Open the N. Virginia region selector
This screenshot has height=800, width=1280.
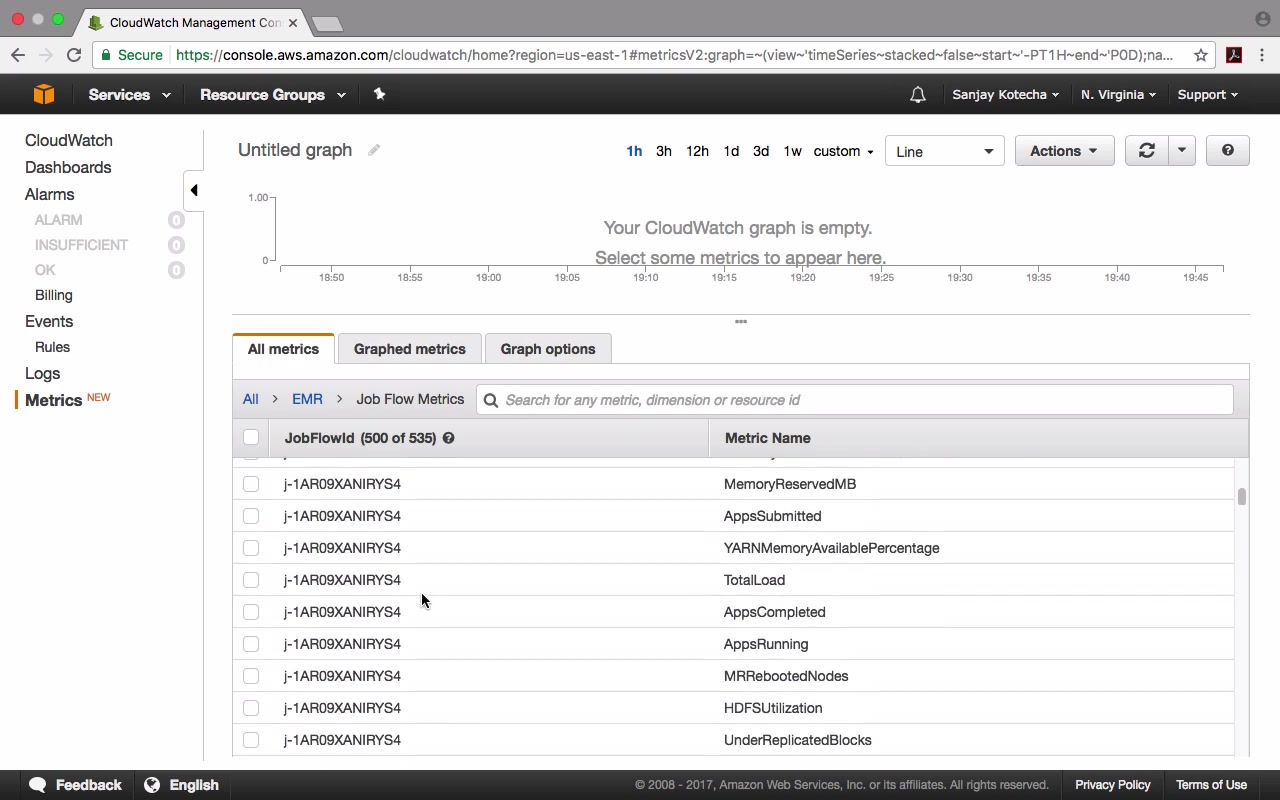click(1118, 95)
